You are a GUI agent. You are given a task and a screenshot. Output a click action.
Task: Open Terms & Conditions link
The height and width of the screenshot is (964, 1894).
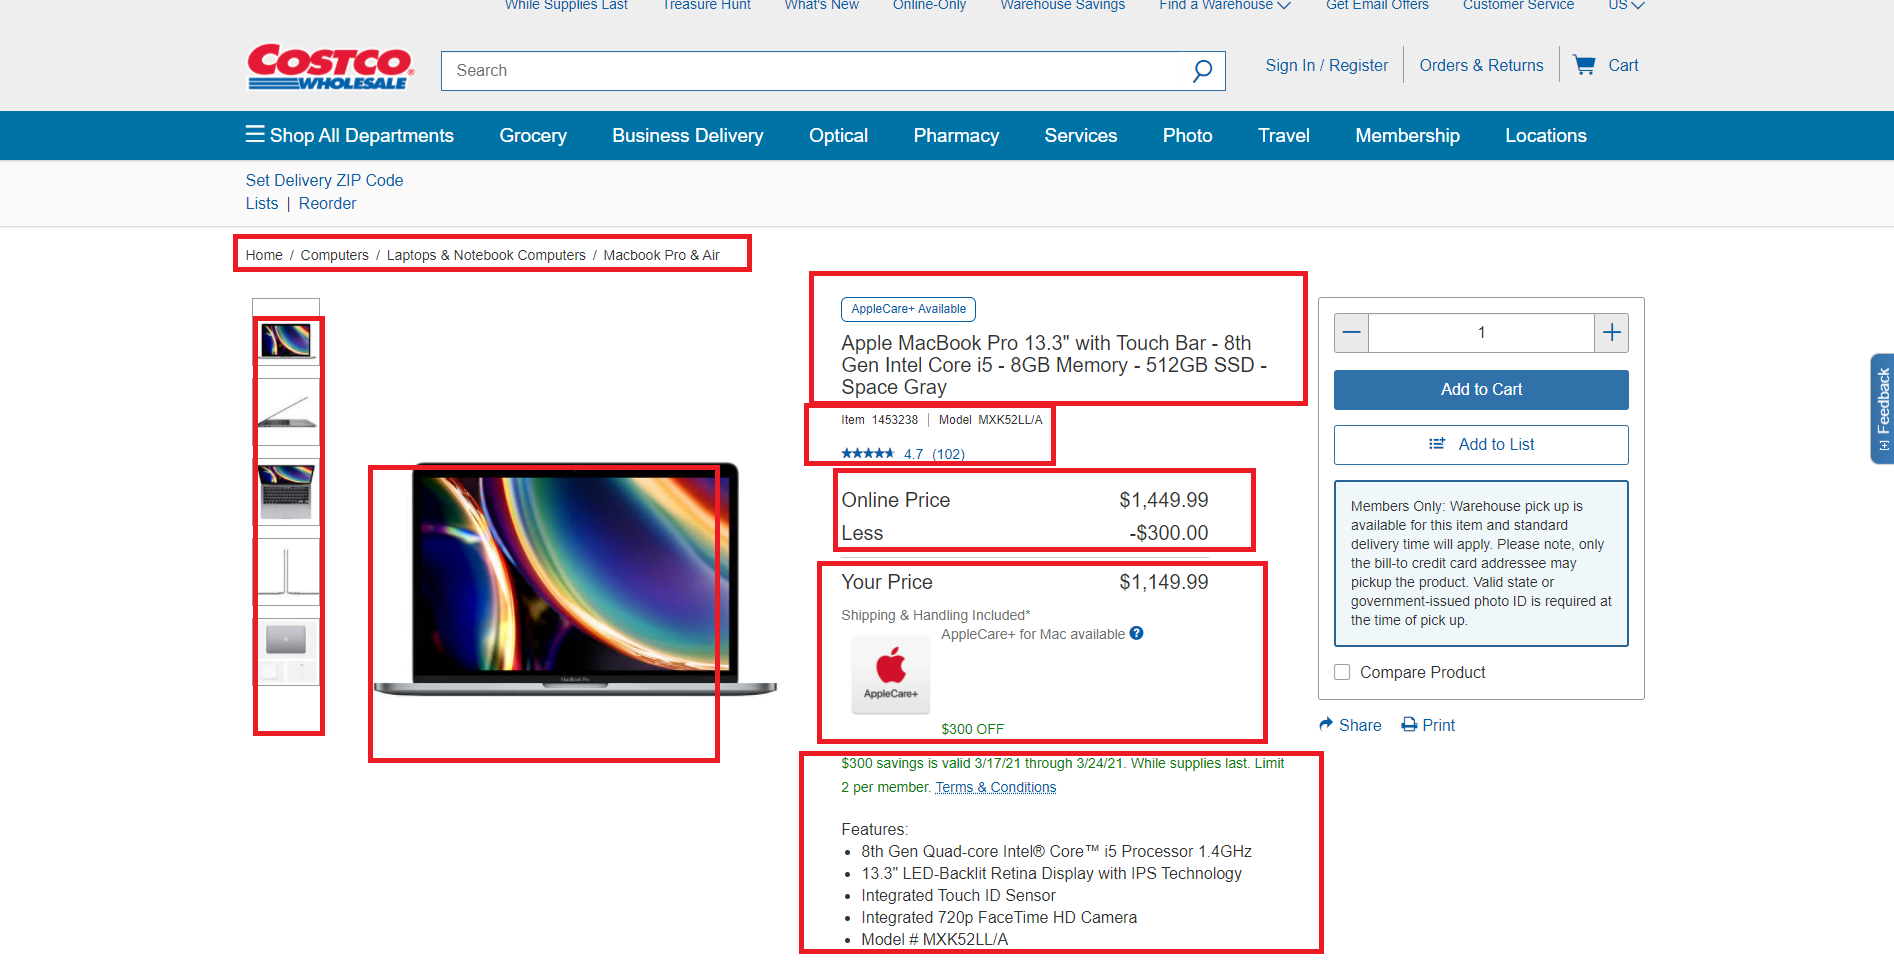pos(996,787)
